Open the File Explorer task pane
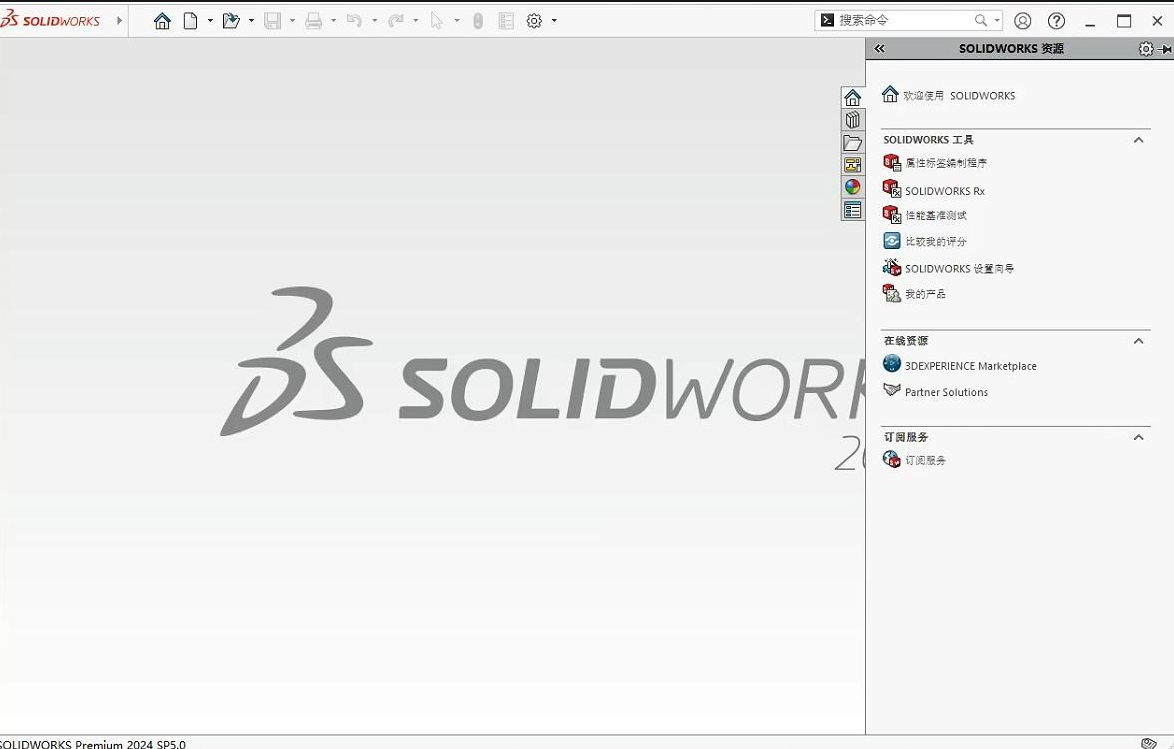1174x749 pixels. 852,142
